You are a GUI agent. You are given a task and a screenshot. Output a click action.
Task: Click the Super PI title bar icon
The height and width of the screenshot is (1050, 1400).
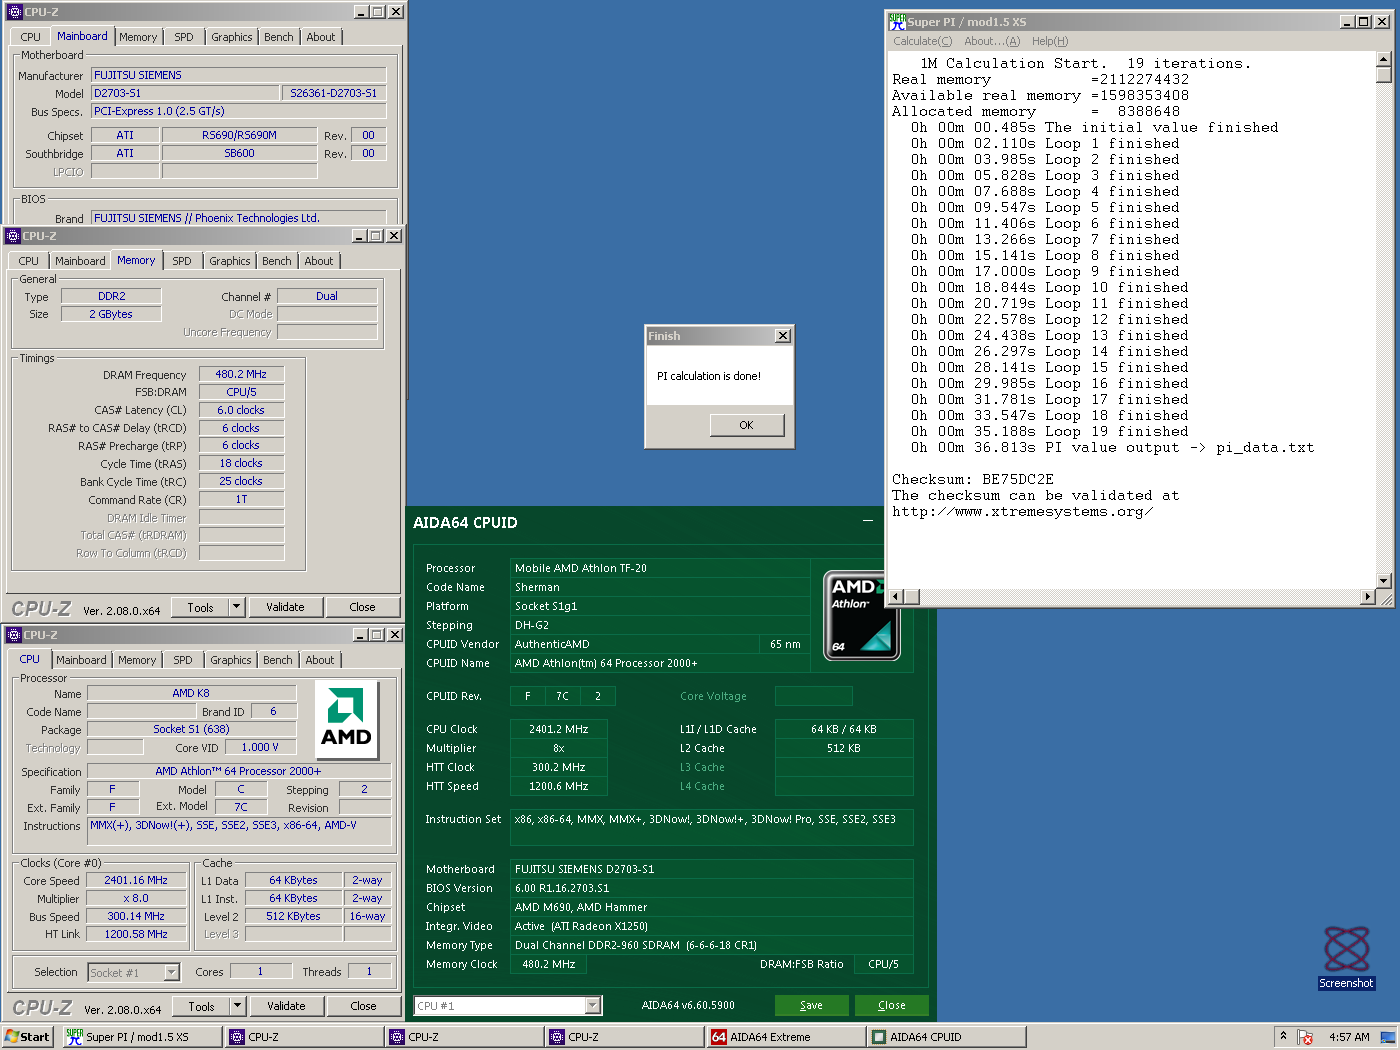pos(897,21)
